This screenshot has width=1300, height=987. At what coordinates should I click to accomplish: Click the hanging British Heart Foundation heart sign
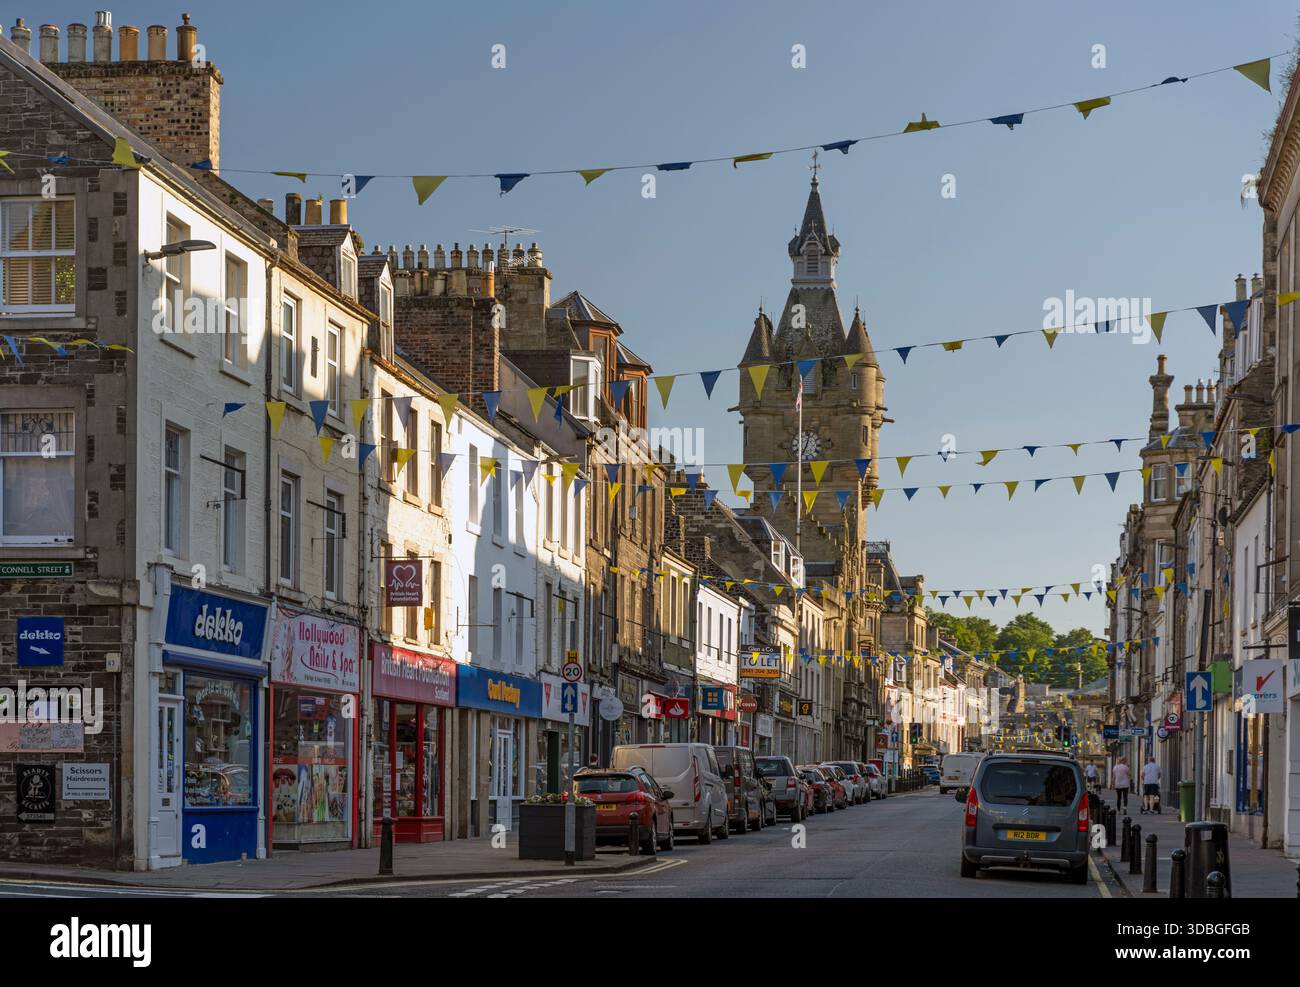pos(404,582)
